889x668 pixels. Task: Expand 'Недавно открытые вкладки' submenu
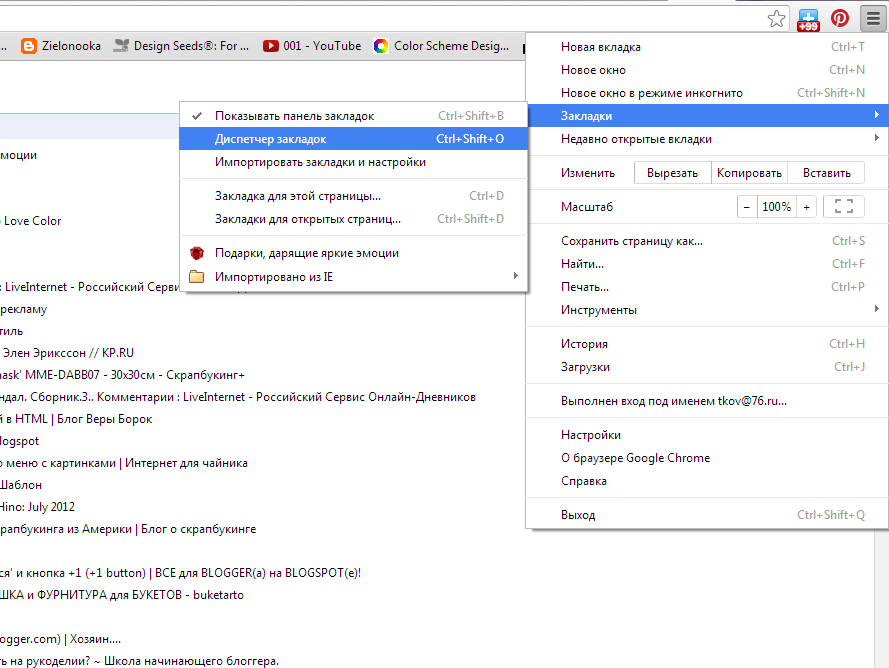706,139
